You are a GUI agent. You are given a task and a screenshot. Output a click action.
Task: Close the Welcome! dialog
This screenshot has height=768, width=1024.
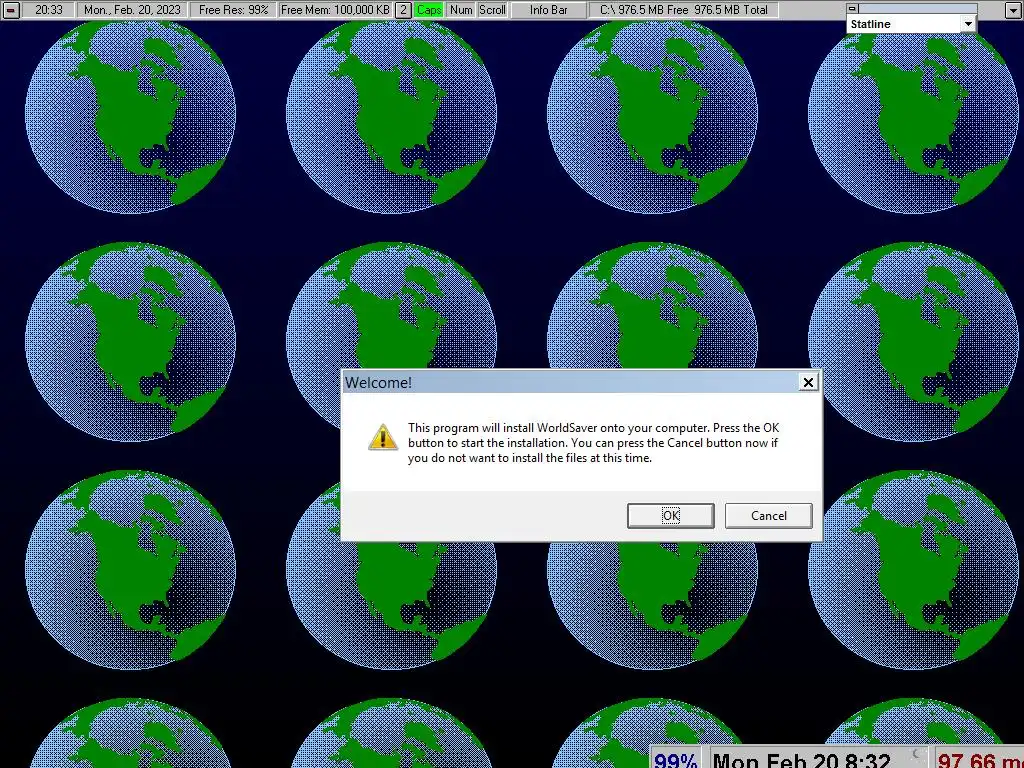coord(808,382)
